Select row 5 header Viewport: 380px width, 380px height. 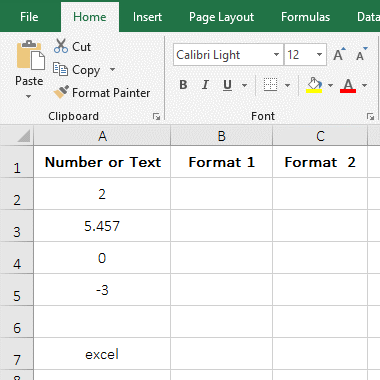[x=17, y=290]
